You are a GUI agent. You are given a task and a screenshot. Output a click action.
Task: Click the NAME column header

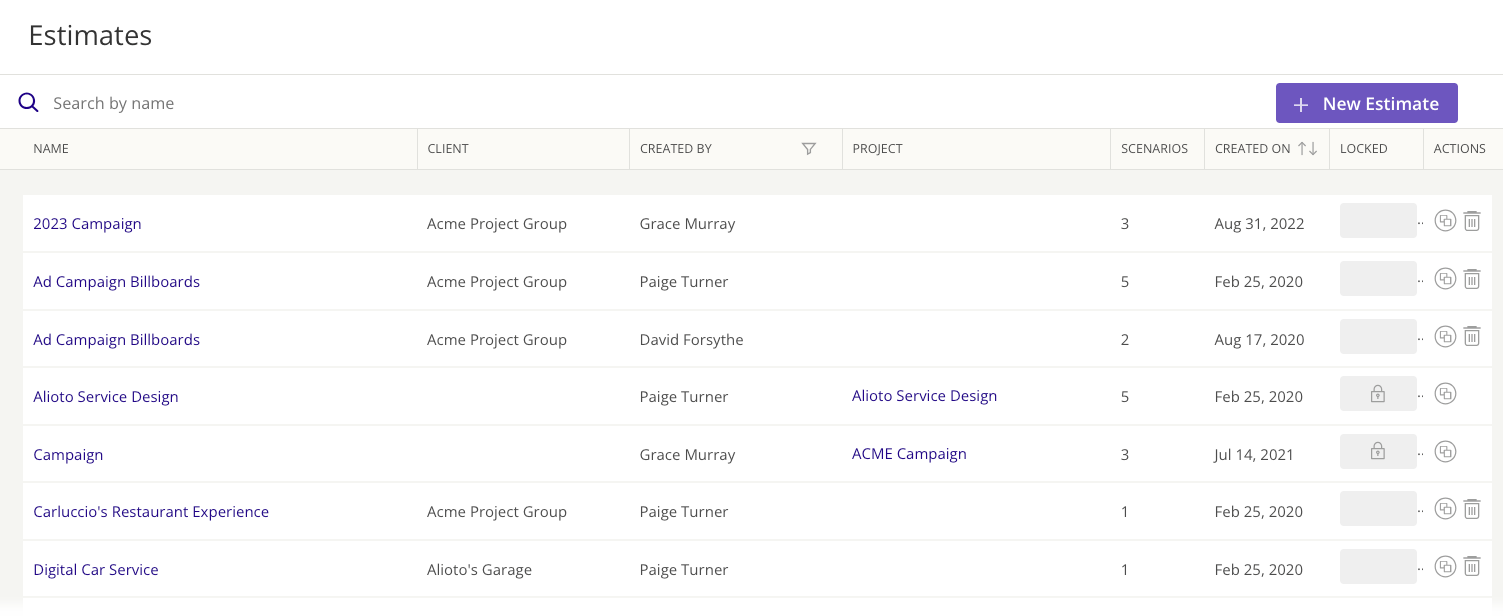pyautogui.click(x=51, y=149)
